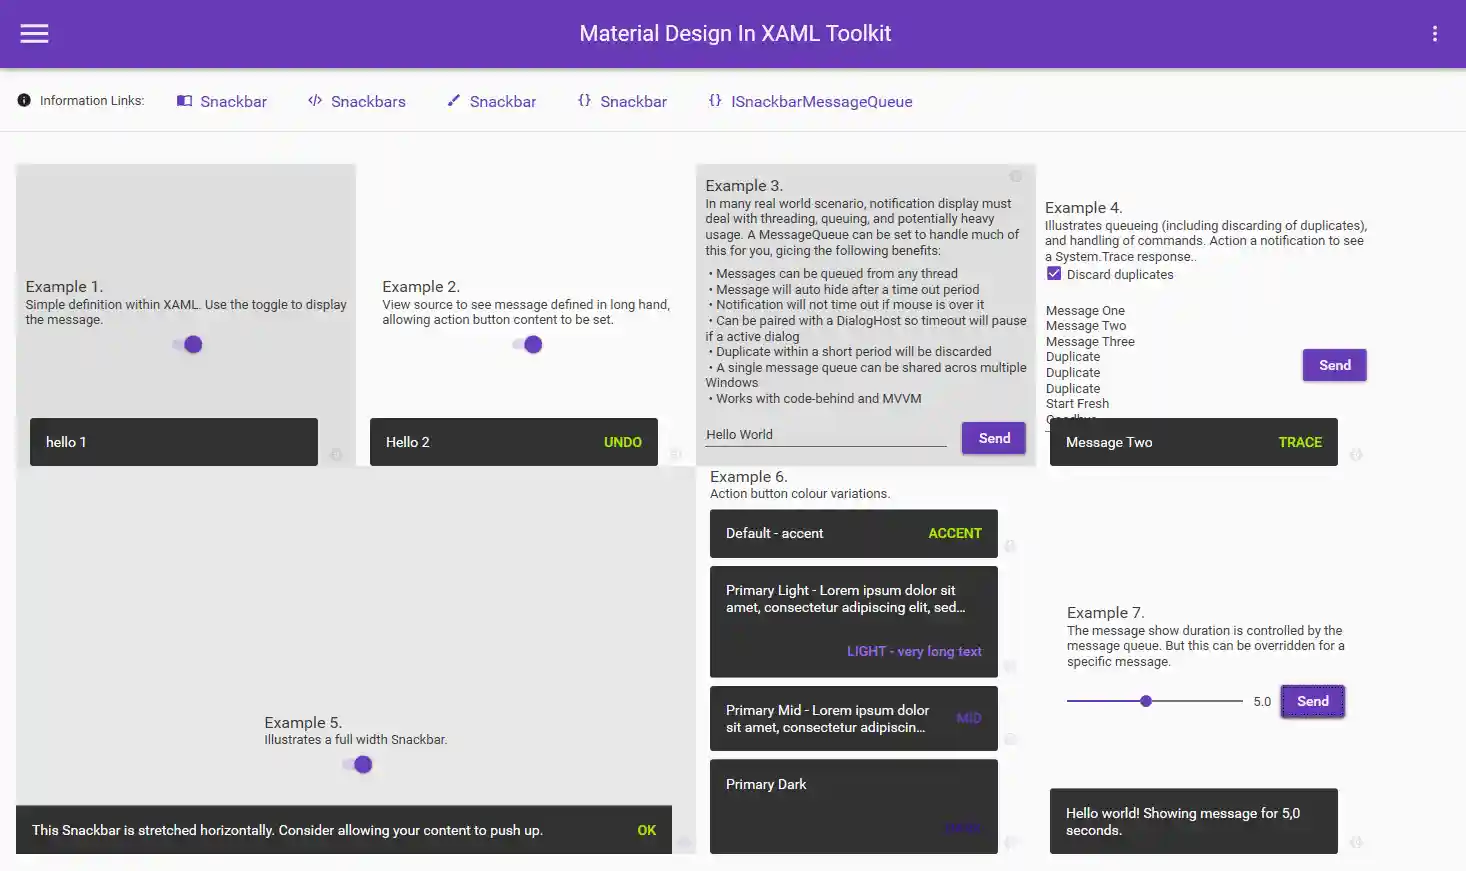Click the code icon next to Snackbars
Image resolution: width=1466 pixels, height=871 pixels.
(315, 101)
